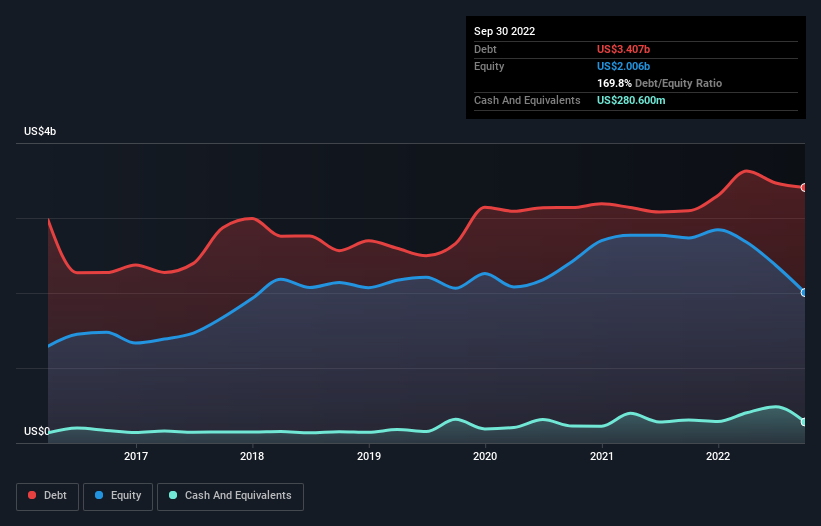Click the blue Equity endpoint marker
Viewport: 821px width, 526px height.
(x=804, y=293)
